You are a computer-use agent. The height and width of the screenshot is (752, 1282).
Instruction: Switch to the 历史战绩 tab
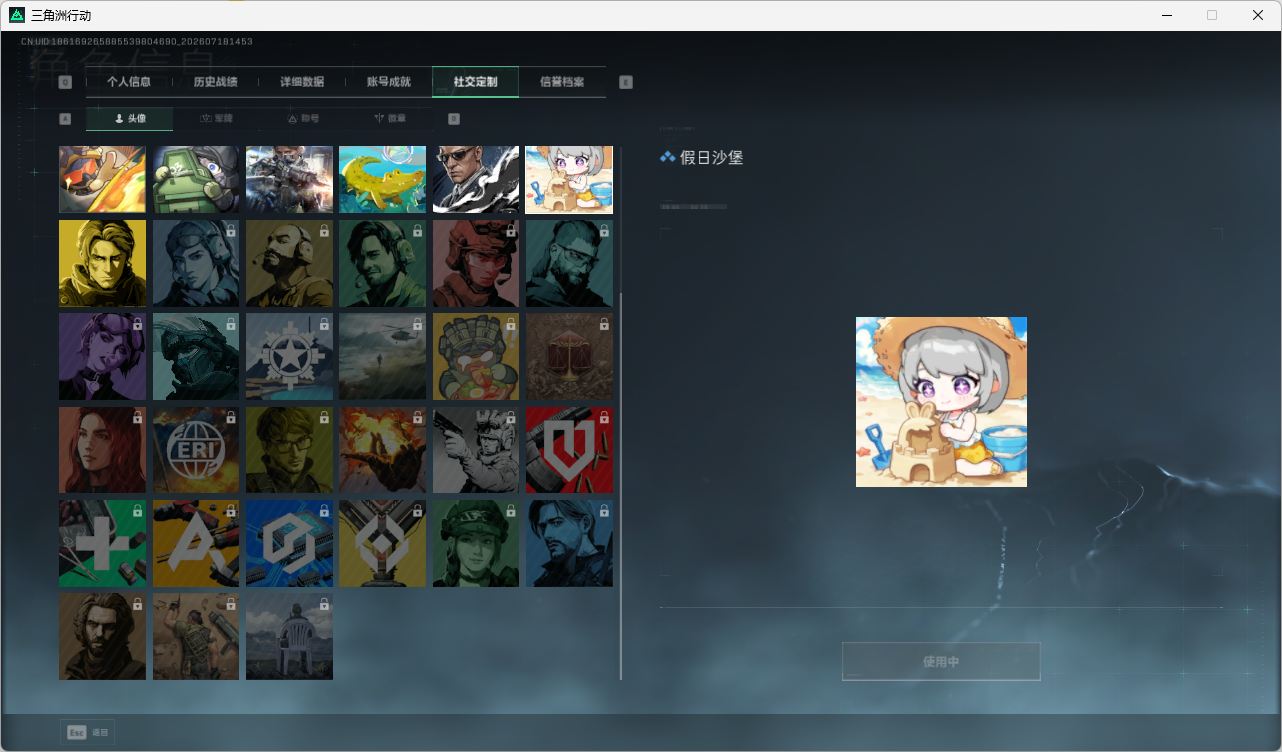pos(215,82)
